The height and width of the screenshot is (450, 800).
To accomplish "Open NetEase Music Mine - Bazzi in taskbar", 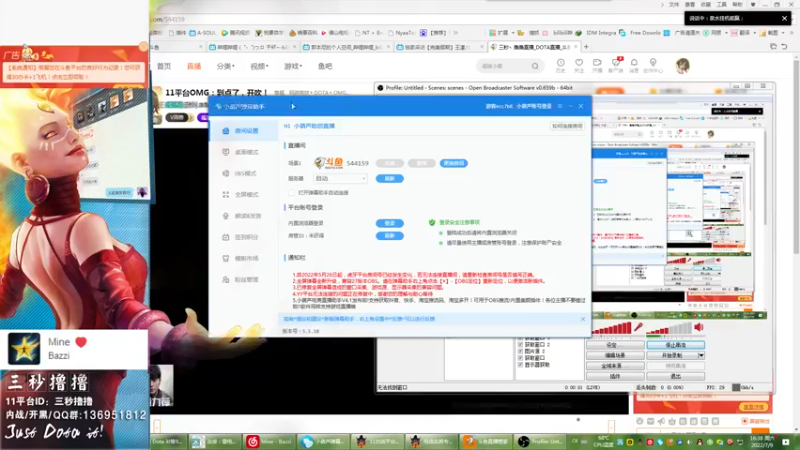I will [x=269, y=441].
